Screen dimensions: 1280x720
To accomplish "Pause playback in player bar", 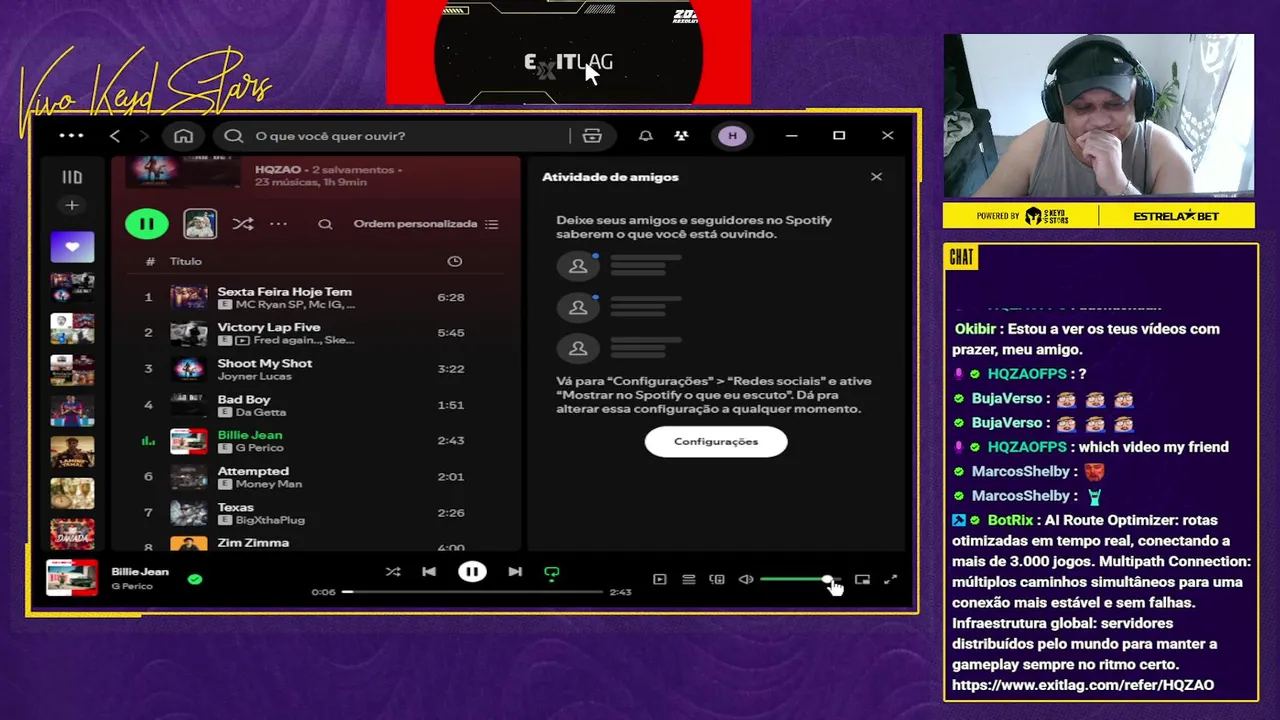I will pyautogui.click(x=472, y=572).
